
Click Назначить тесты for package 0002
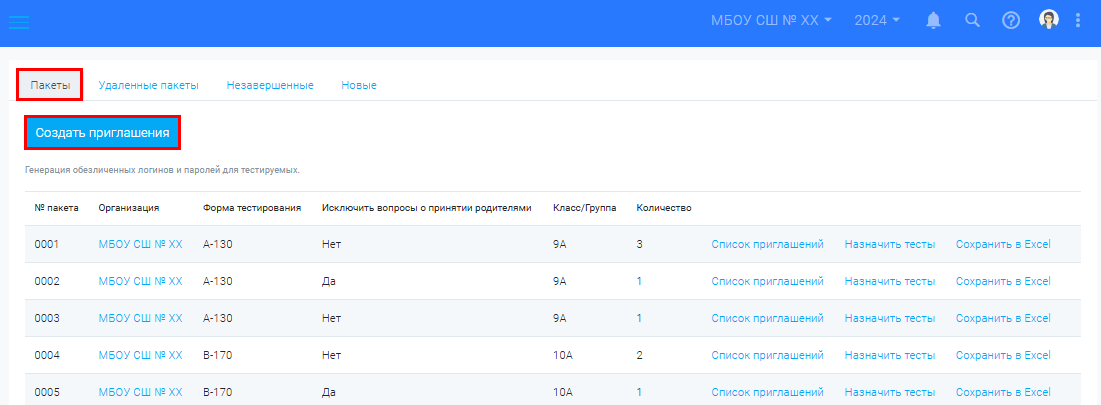click(890, 281)
